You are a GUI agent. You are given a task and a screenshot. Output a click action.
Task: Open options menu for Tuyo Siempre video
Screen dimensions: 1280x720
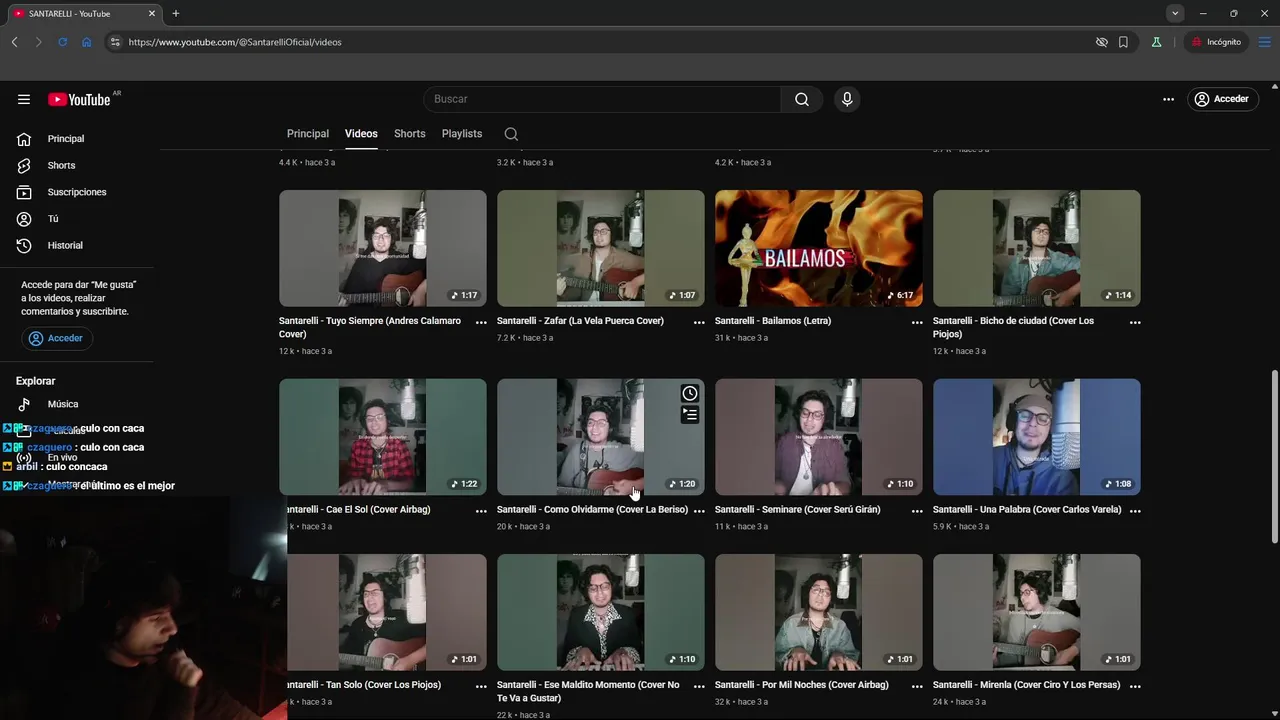click(x=481, y=322)
